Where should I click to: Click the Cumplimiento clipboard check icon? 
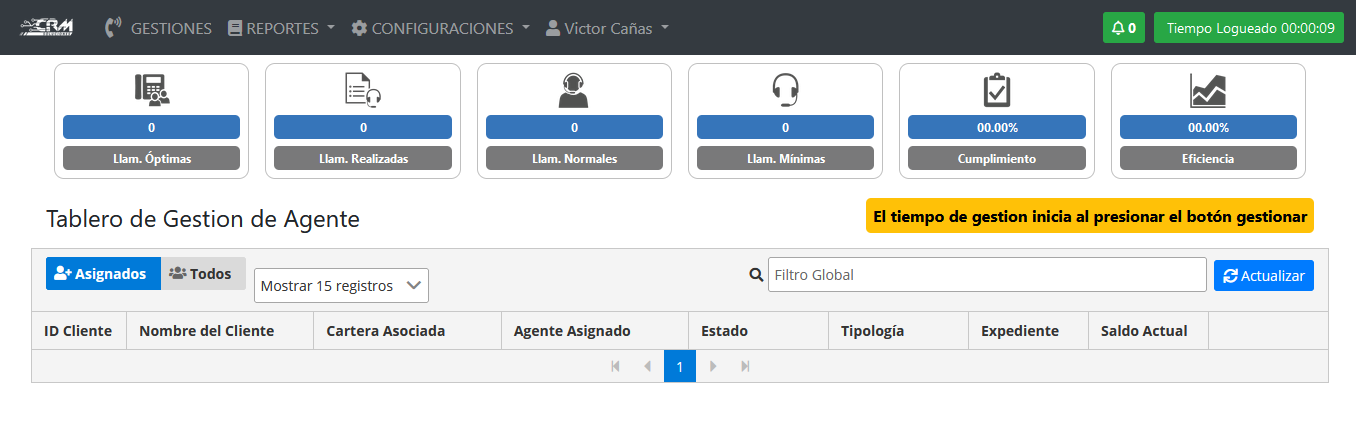pos(997,90)
